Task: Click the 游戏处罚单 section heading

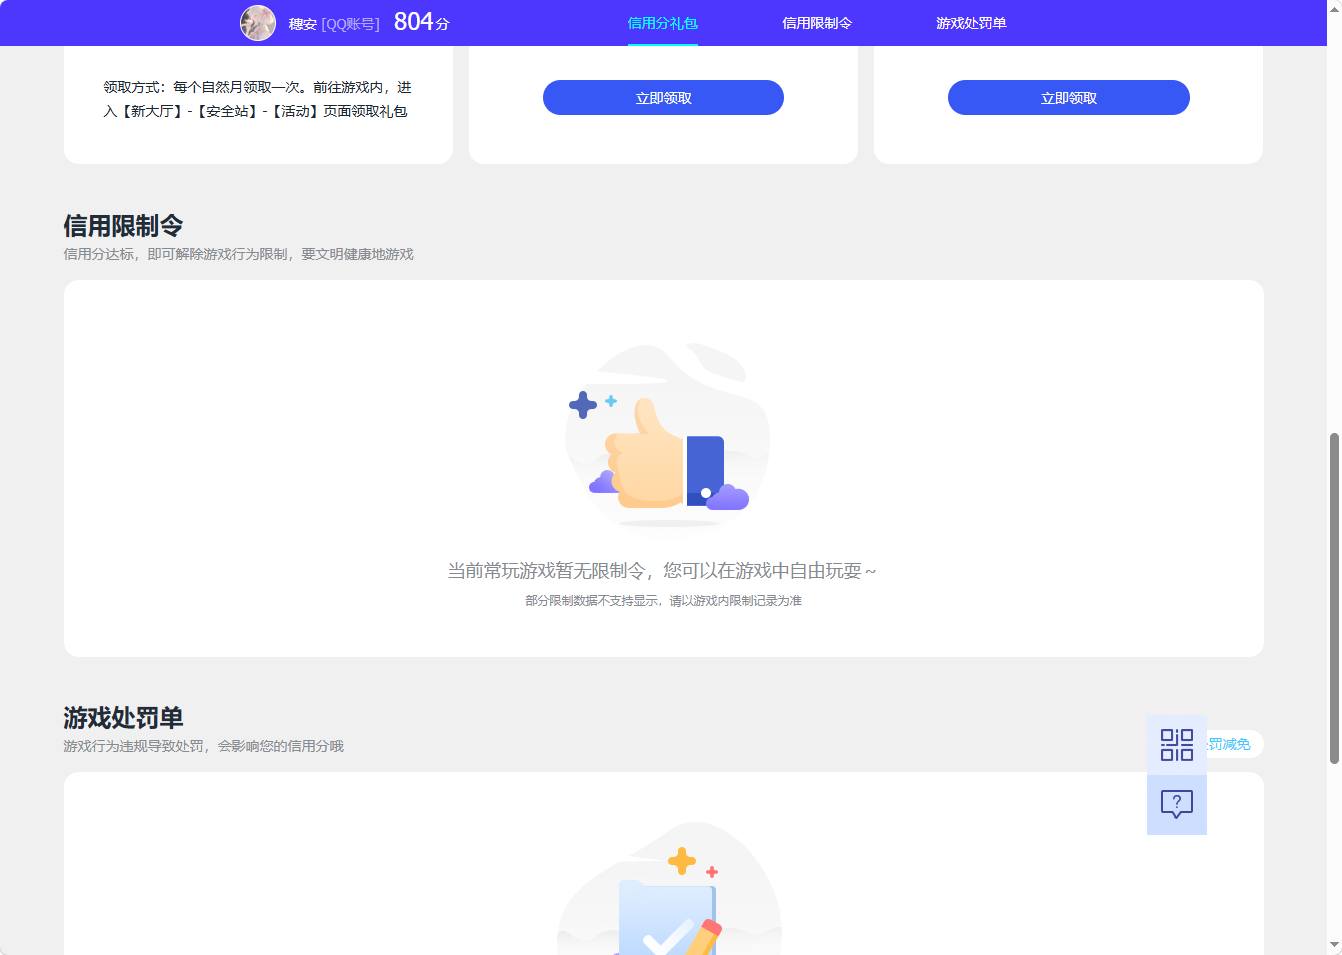Action: pyautogui.click(x=123, y=718)
